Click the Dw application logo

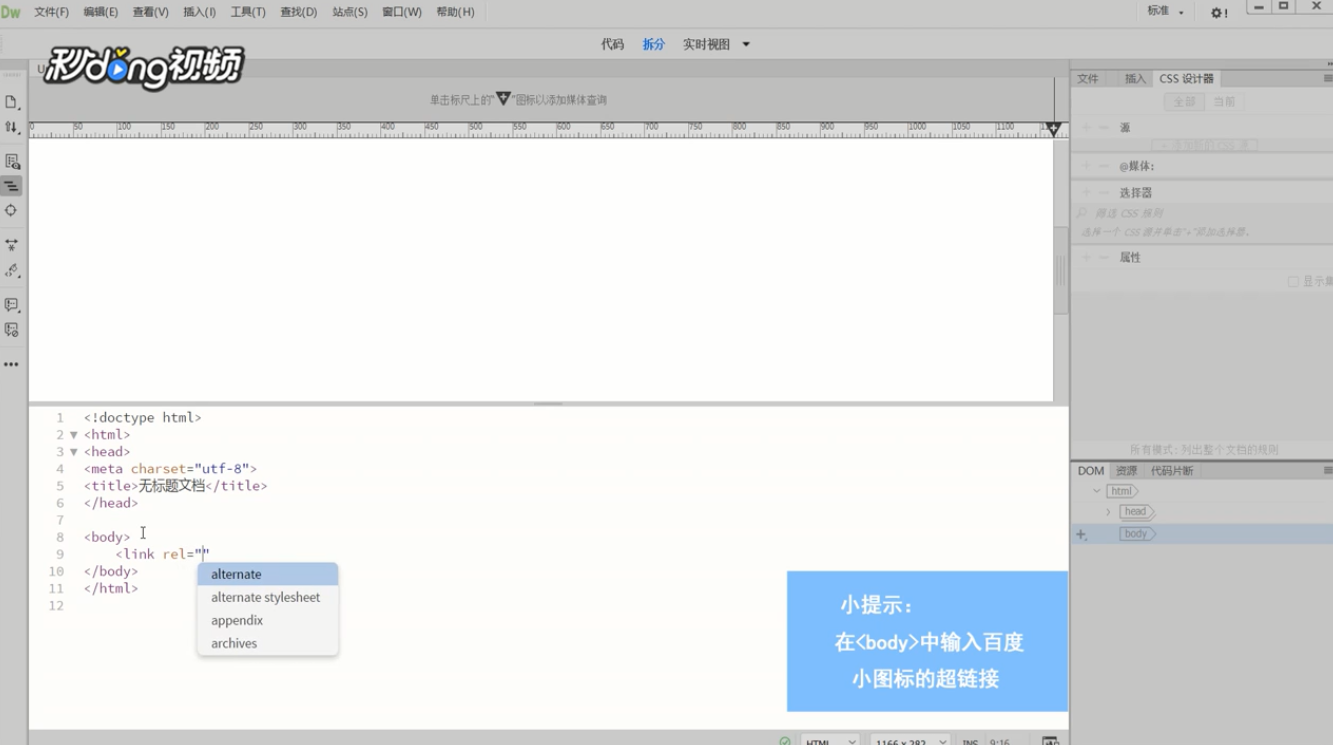[11, 12]
